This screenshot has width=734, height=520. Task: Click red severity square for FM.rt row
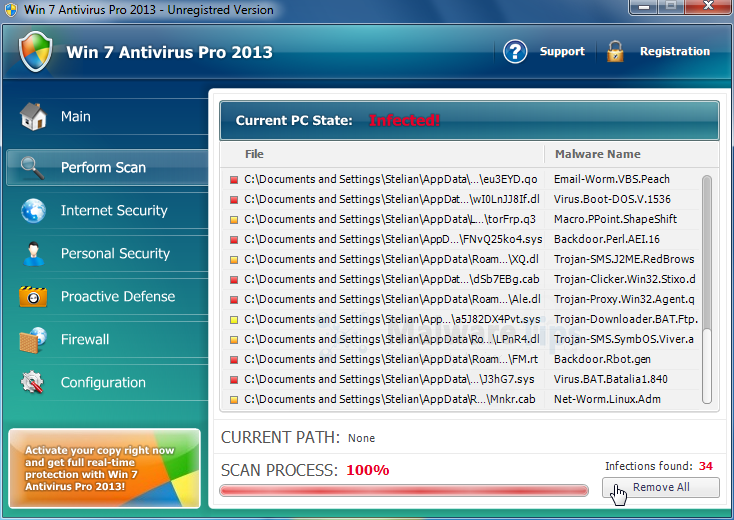234,360
